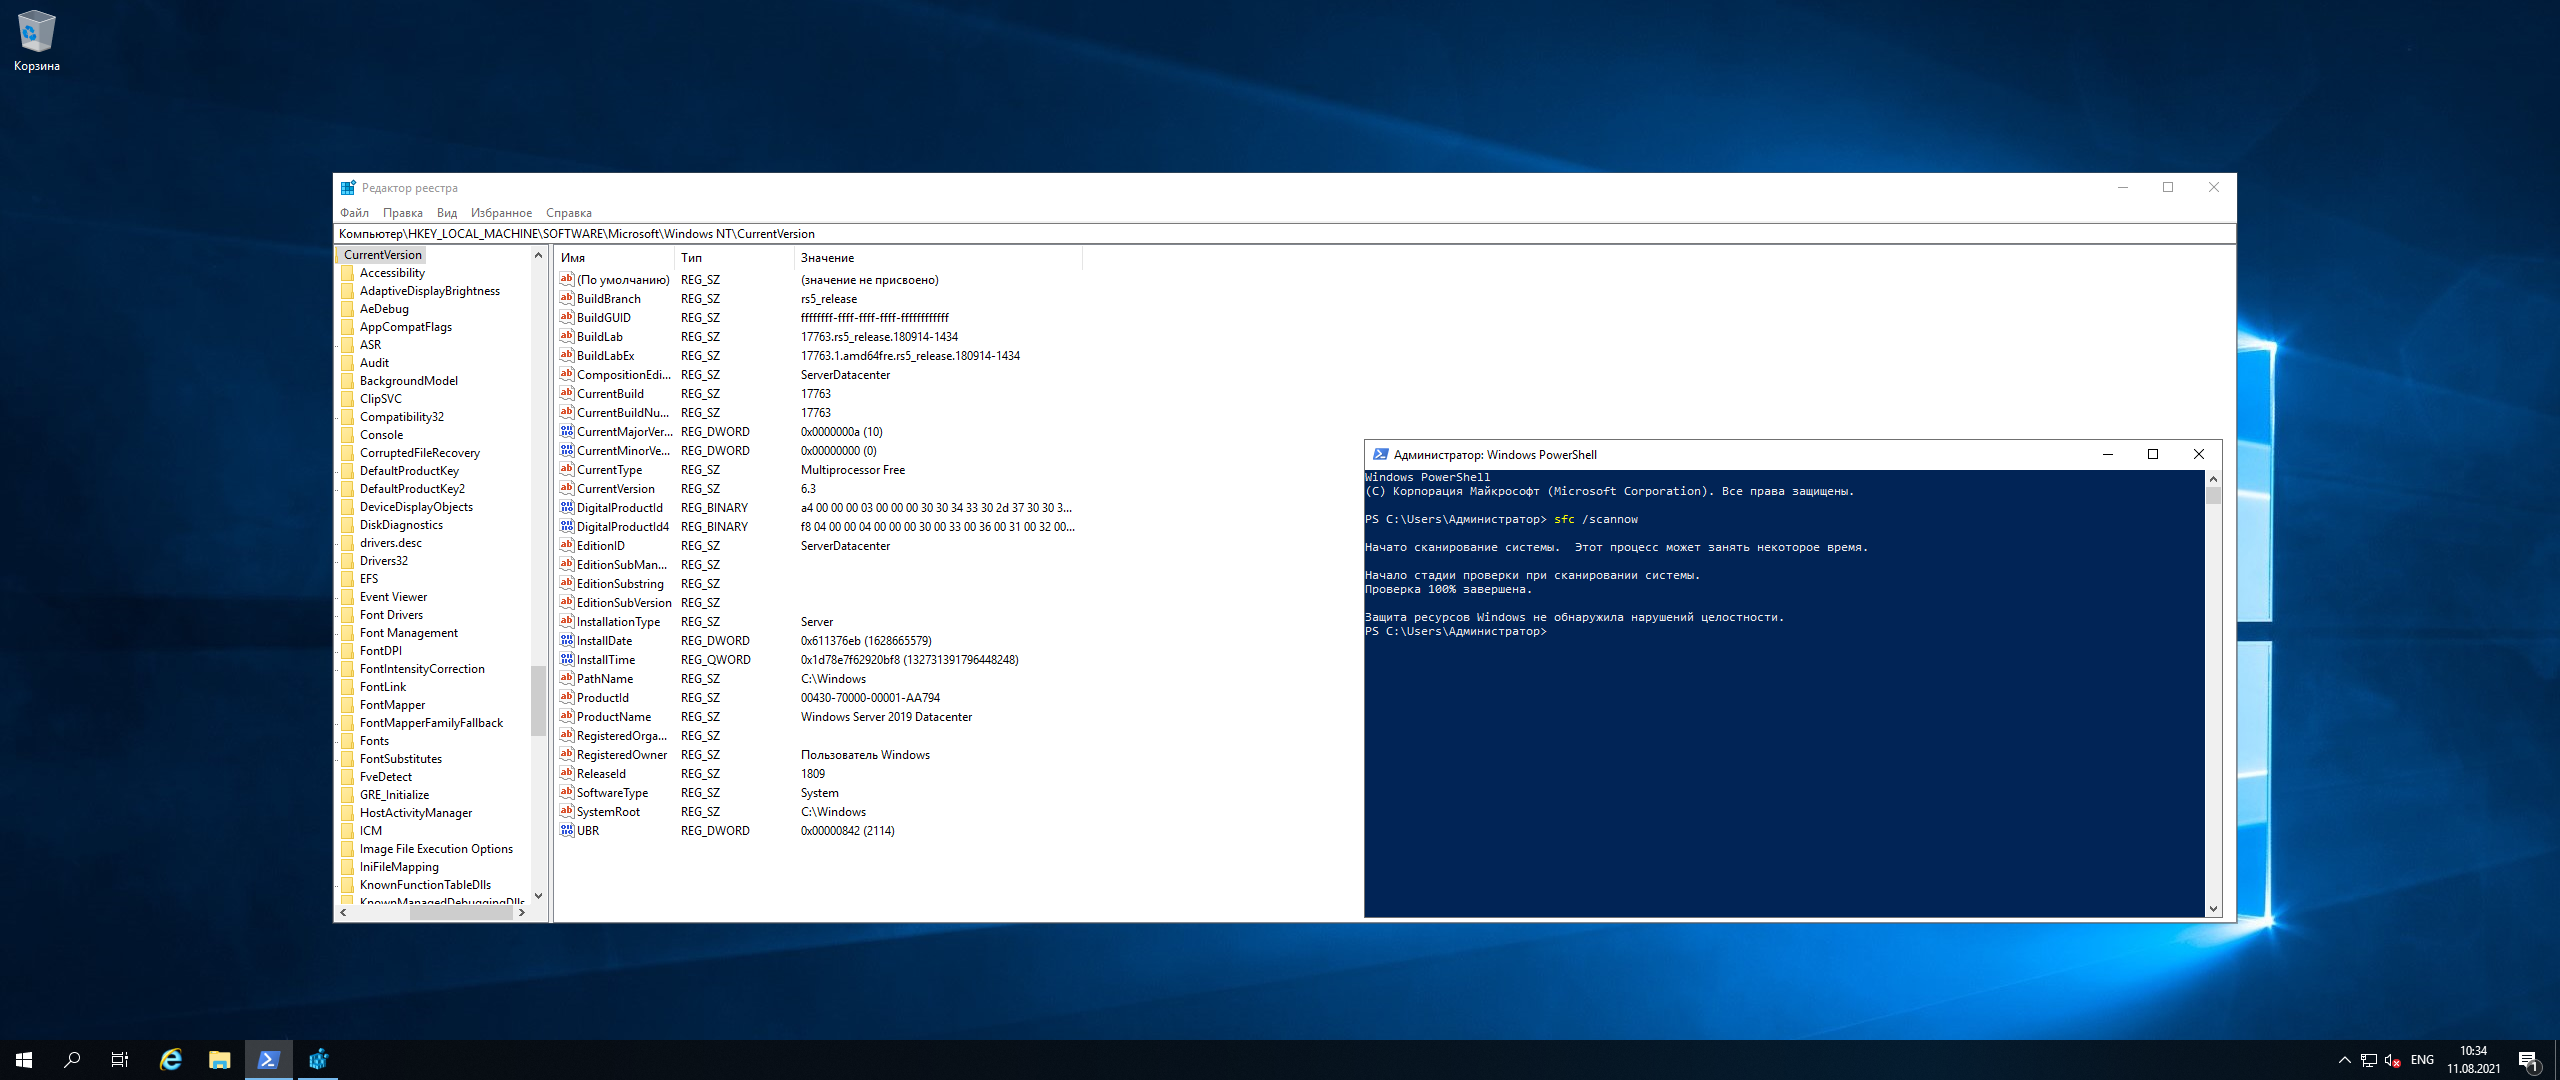Open the taskbar clock showing 10:34
This screenshot has height=1080, width=2560.
click(2473, 1060)
